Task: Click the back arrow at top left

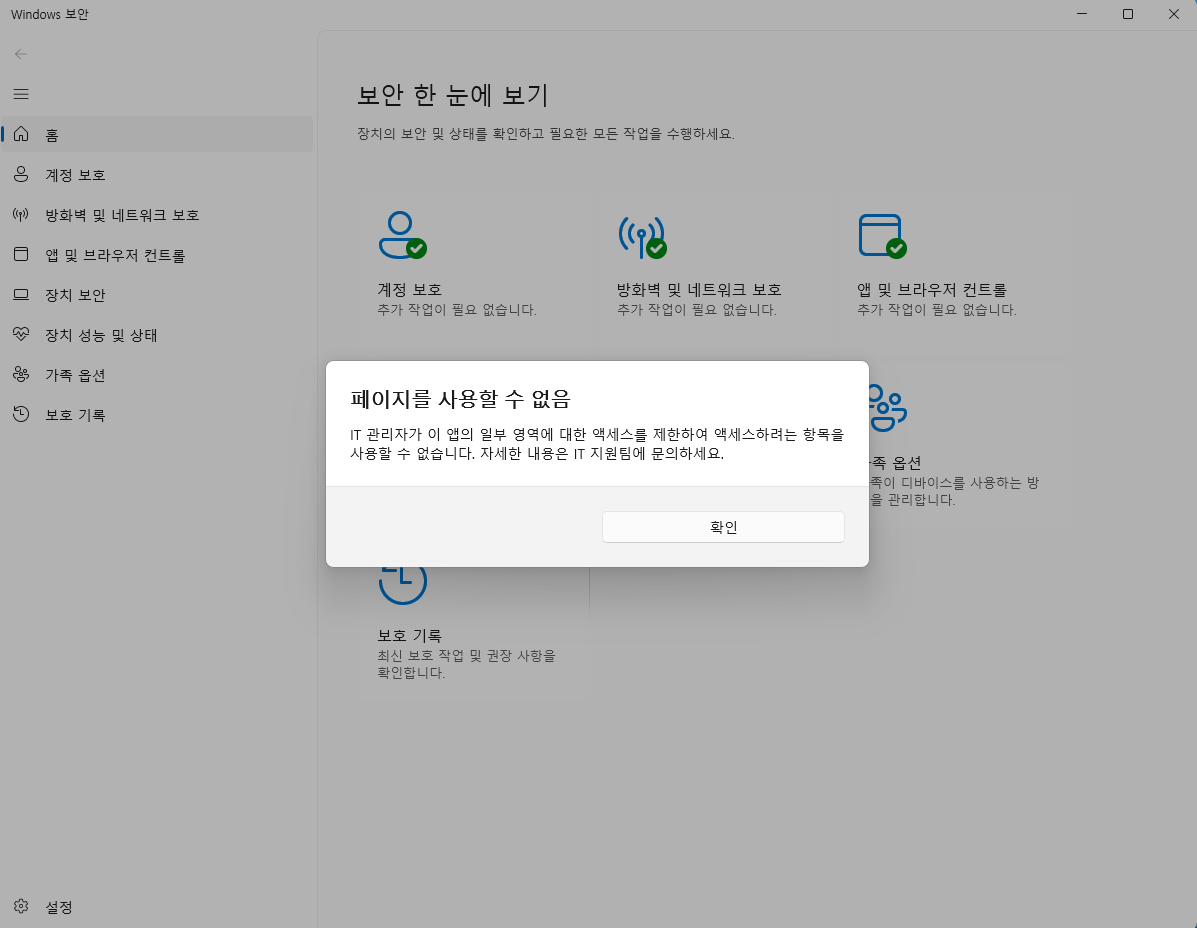Action: pos(20,54)
